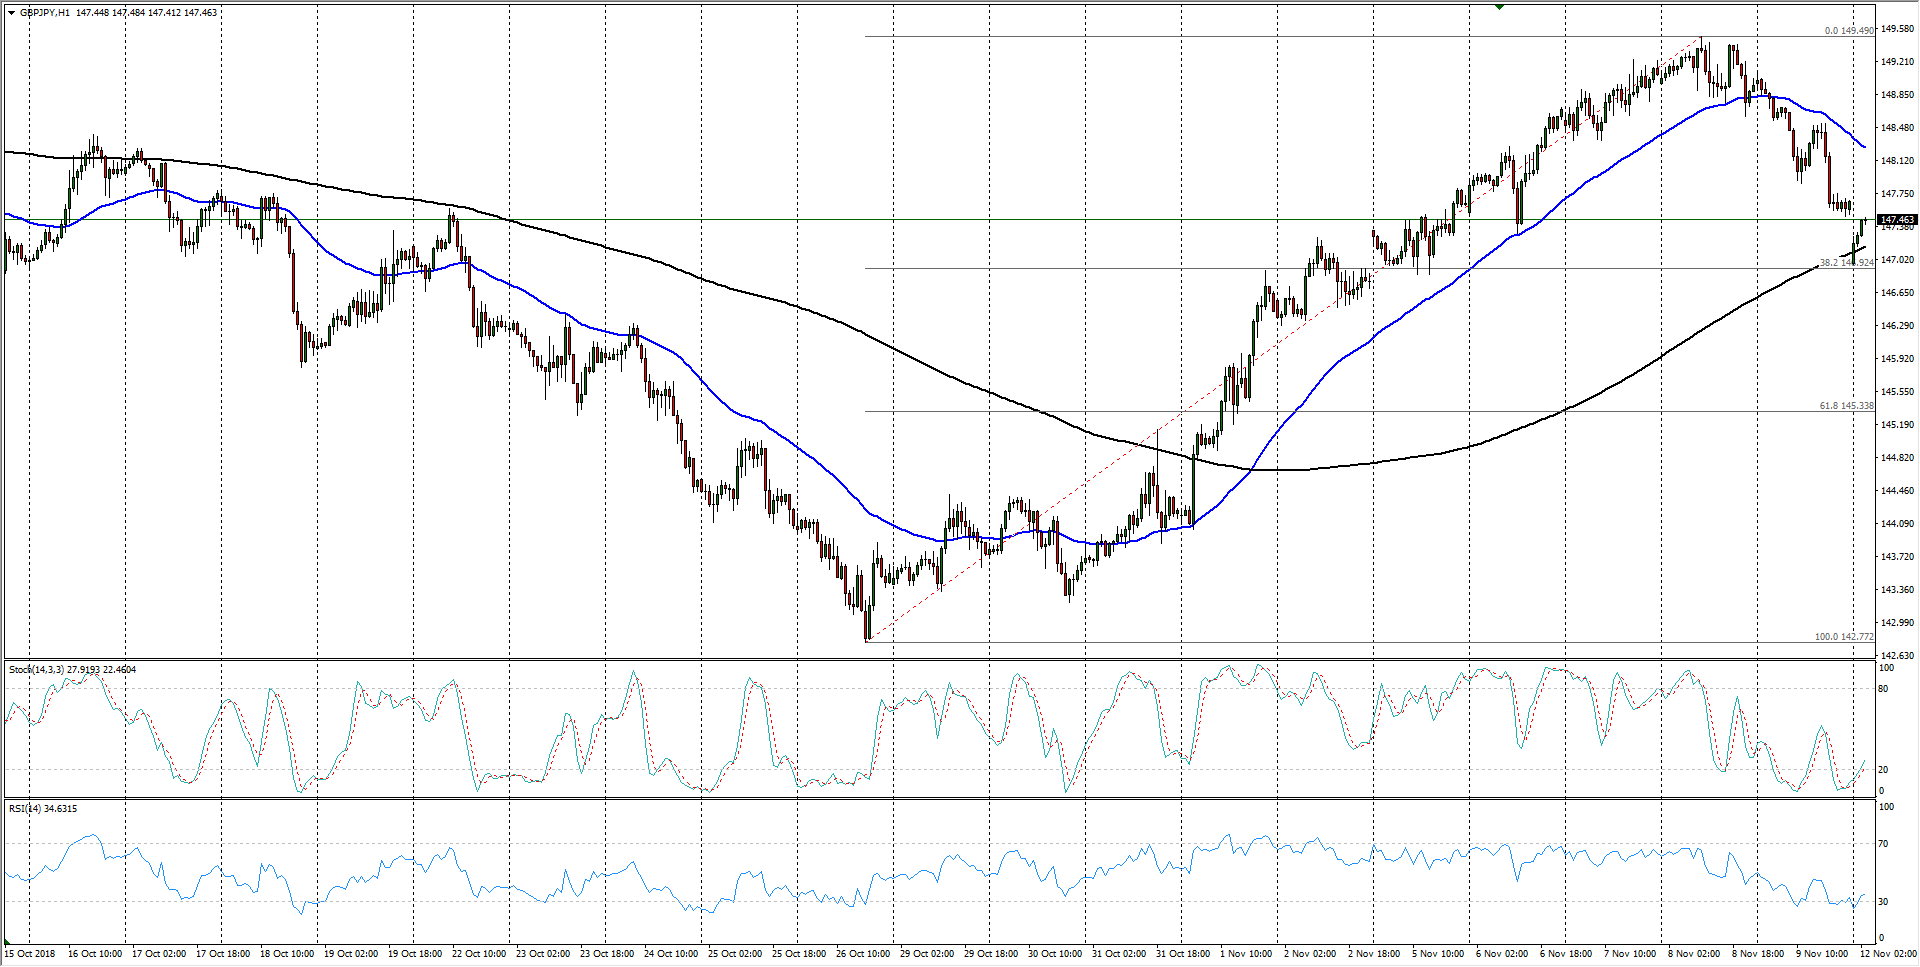Screen dimensions: 1920x967
Task: Select the 61.8 Fibonacci level label 145.338
Action: 1846,406
